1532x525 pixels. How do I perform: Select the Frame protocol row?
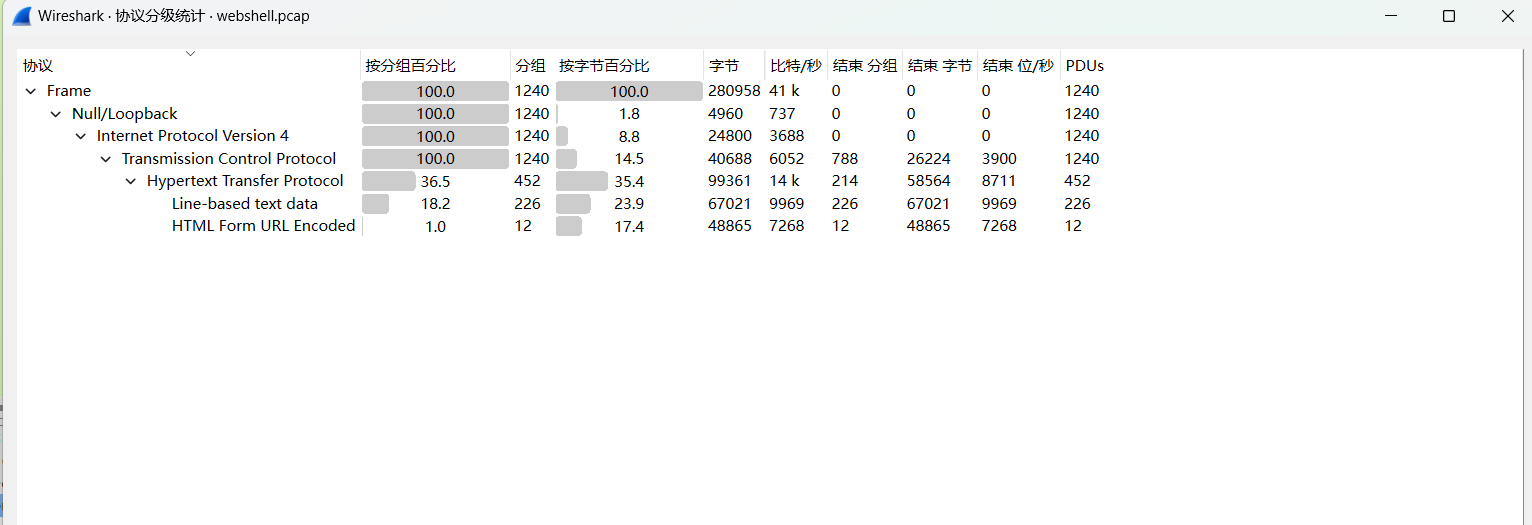point(68,91)
